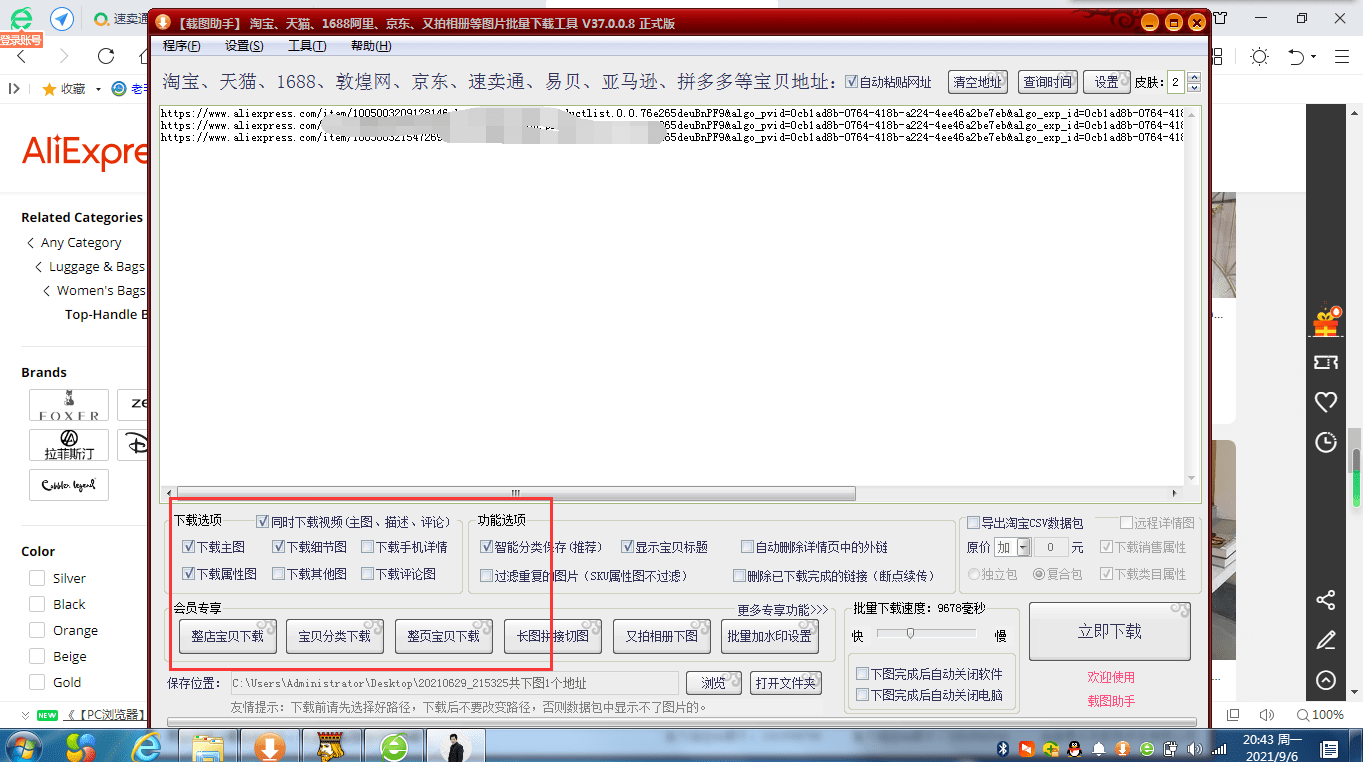Image resolution: width=1363 pixels, height=762 pixels.
Task: Click the 批量加水印设置 button
Action: [770, 636]
